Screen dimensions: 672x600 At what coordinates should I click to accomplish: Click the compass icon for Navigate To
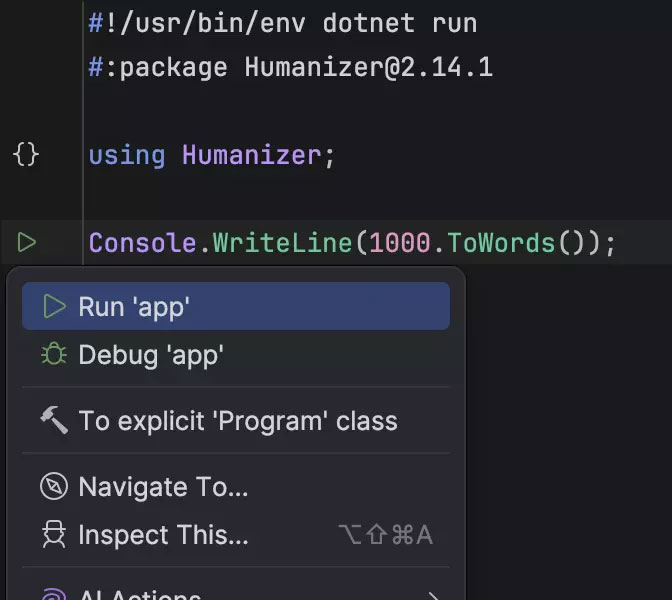tap(54, 487)
